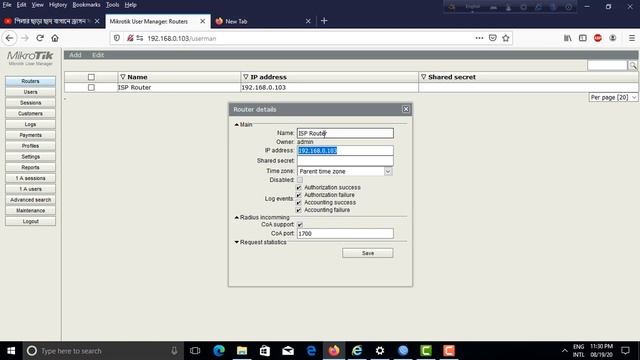Bookmark this page with the star icon
Screen dimensions: 640x360
coord(506,38)
